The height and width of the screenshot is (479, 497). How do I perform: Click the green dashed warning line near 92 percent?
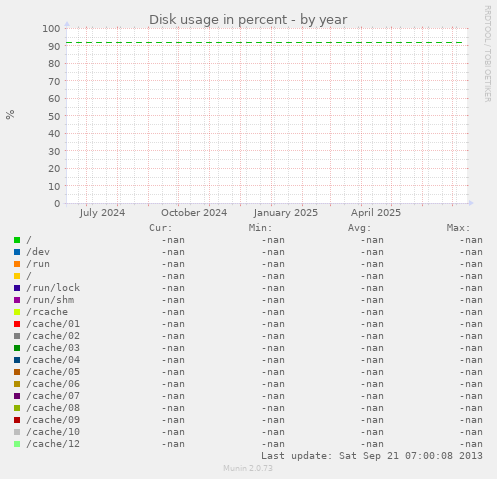pos(264,43)
